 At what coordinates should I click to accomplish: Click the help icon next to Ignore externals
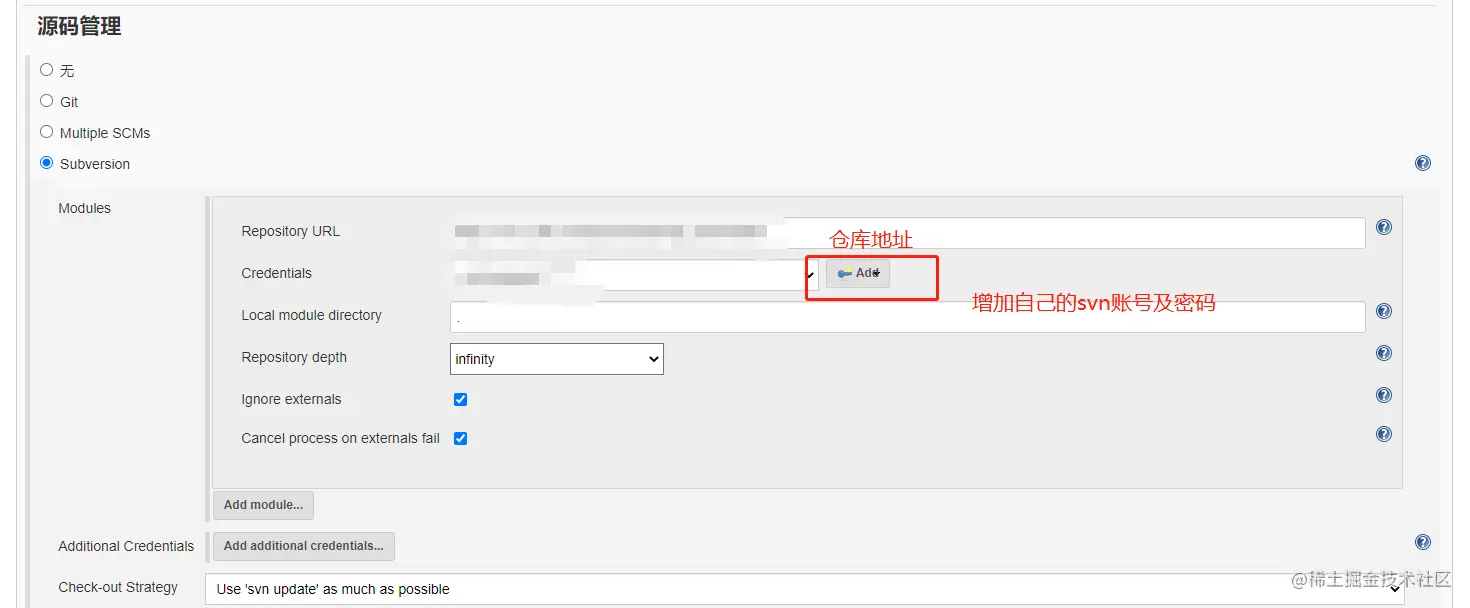[x=1383, y=394]
